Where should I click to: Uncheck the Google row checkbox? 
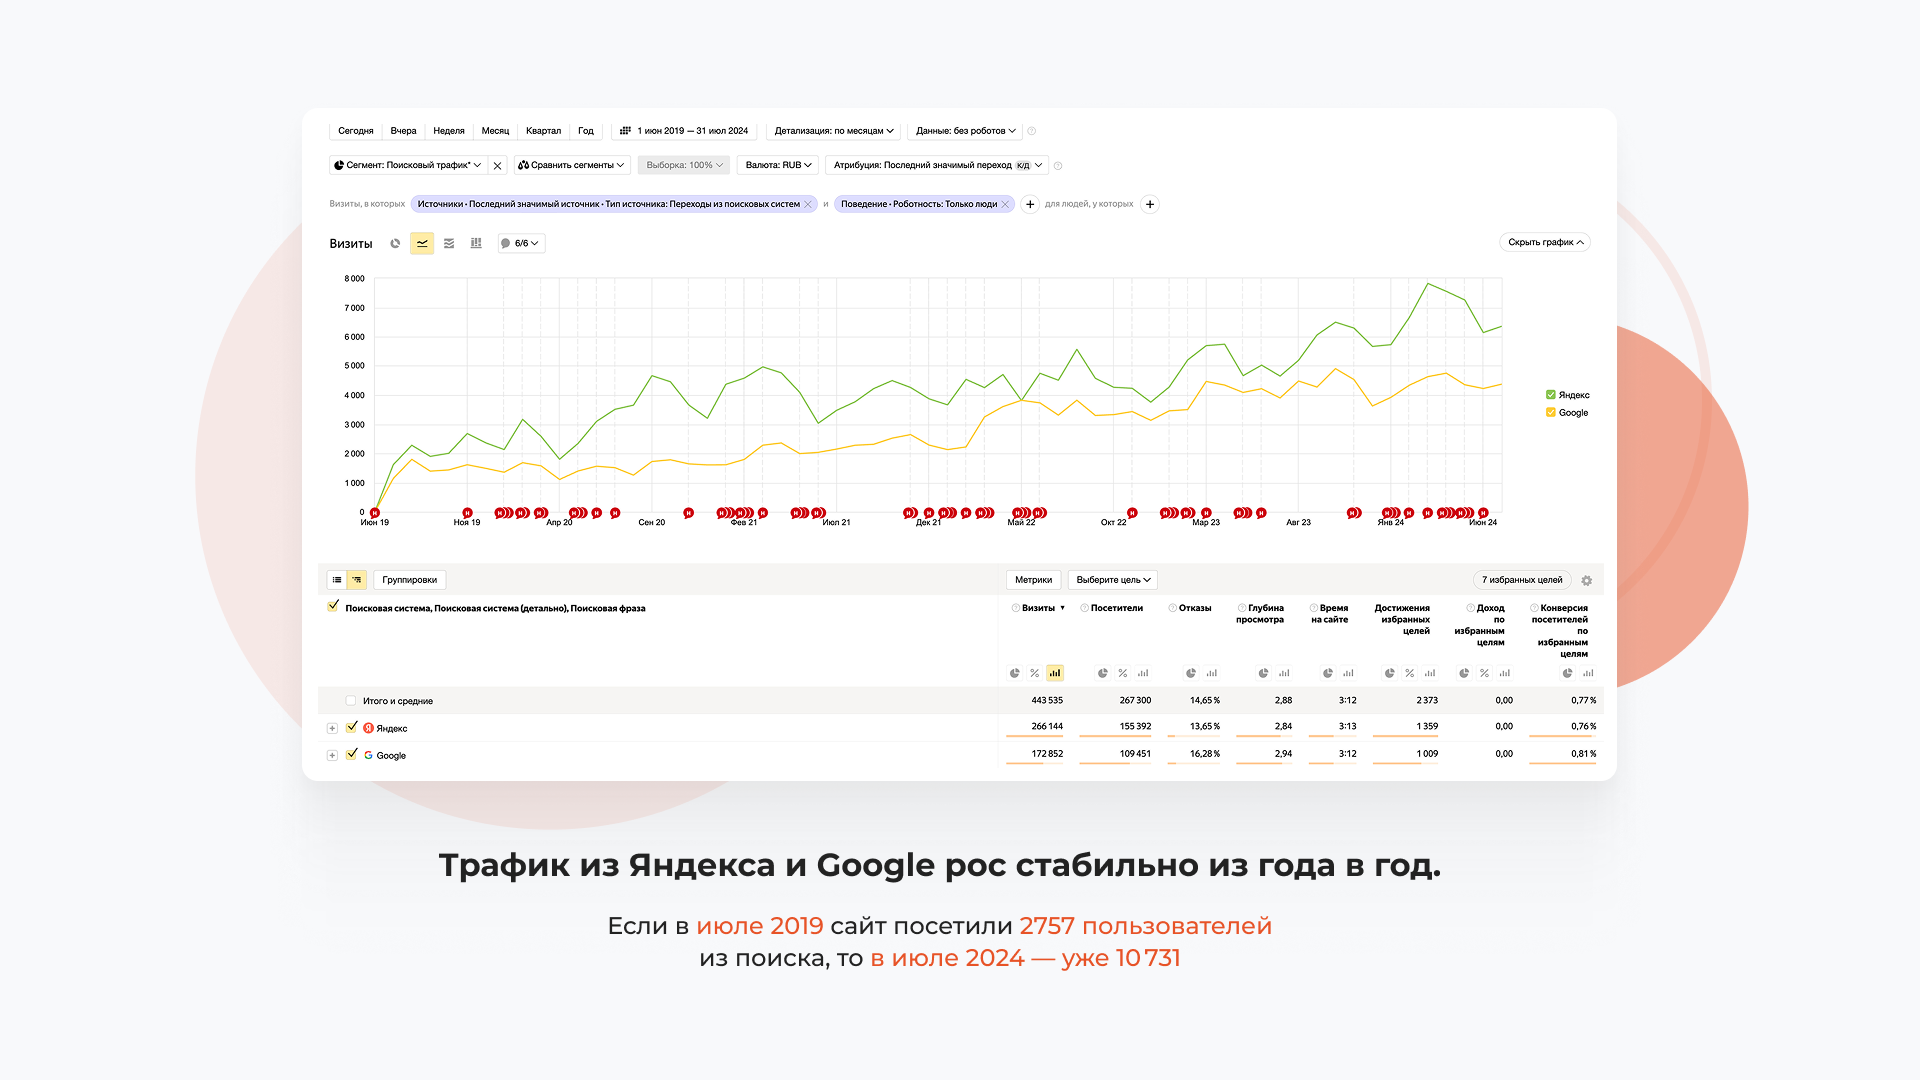(x=352, y=754)
